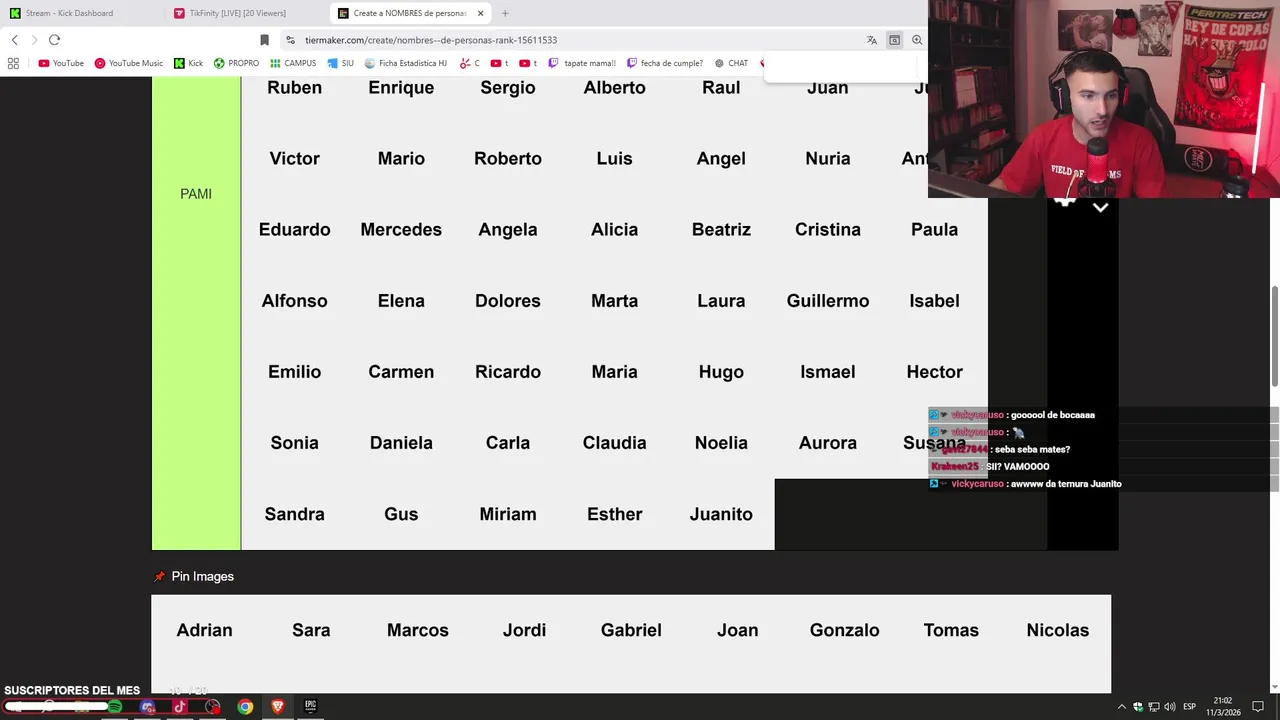The image size is (1280, 720).
Task: Open a new browser tab
Action: (505, 13)
